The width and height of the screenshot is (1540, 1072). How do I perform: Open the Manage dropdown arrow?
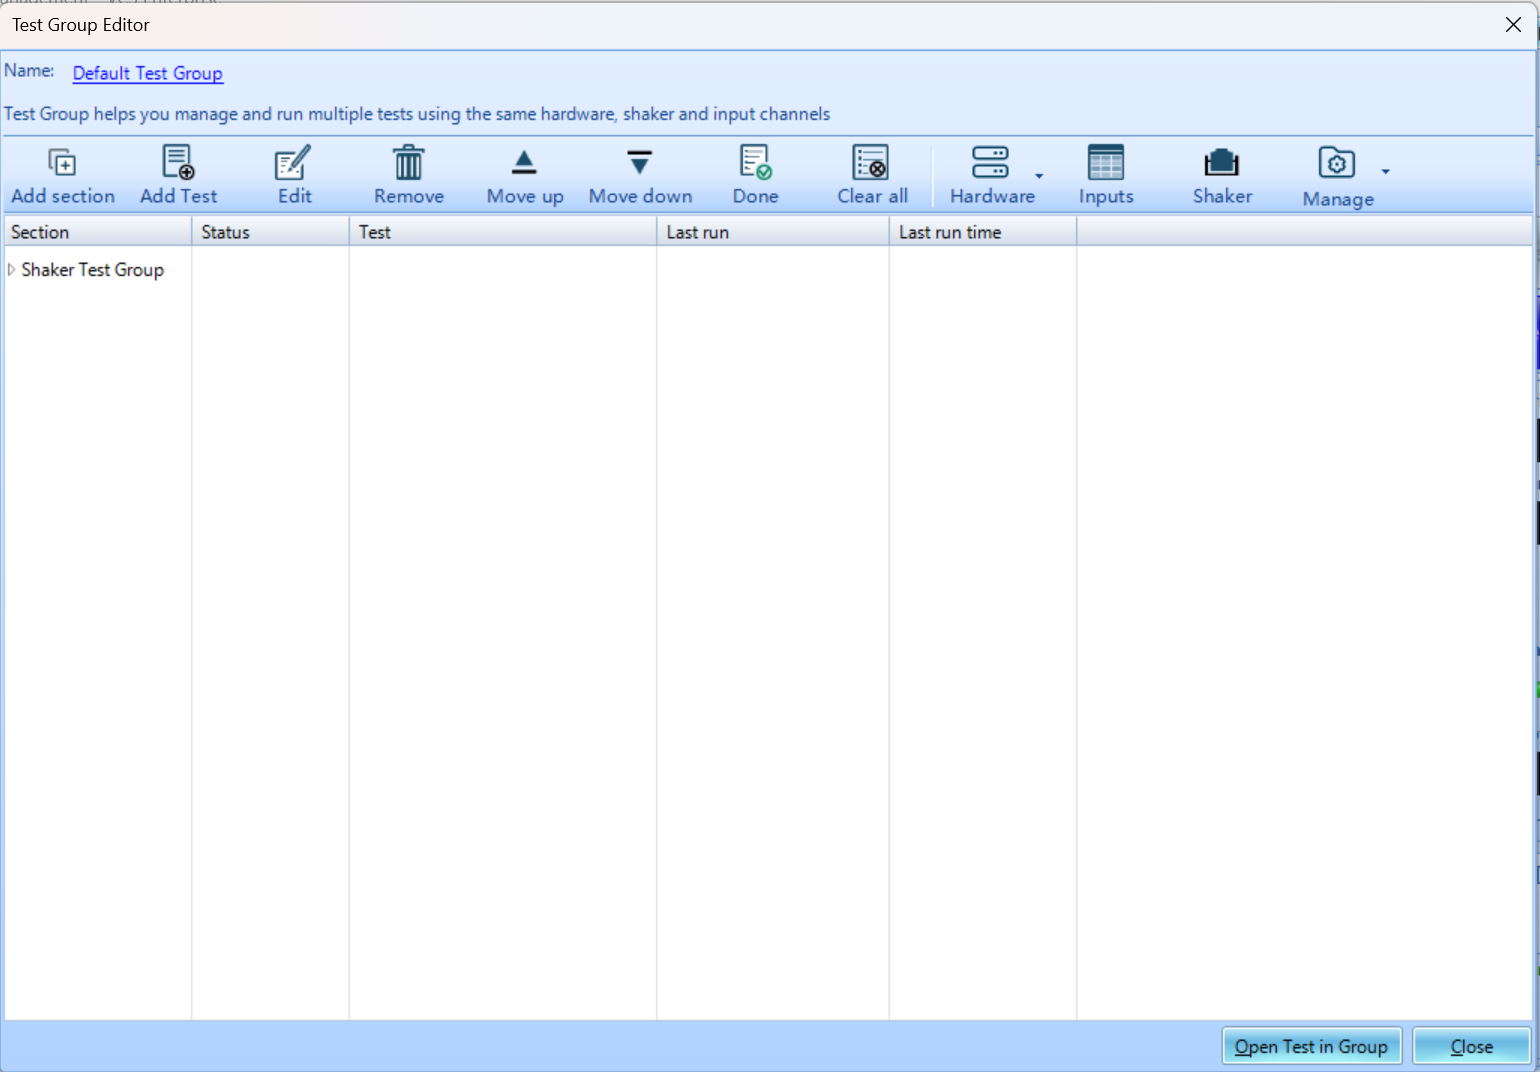1385,172
